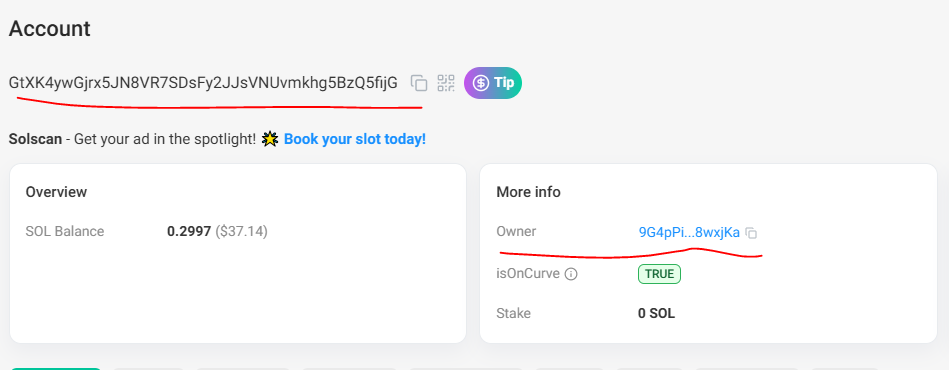Click the Overview card heading
This screenshot has width=949, height=370.
coord(56,192)
